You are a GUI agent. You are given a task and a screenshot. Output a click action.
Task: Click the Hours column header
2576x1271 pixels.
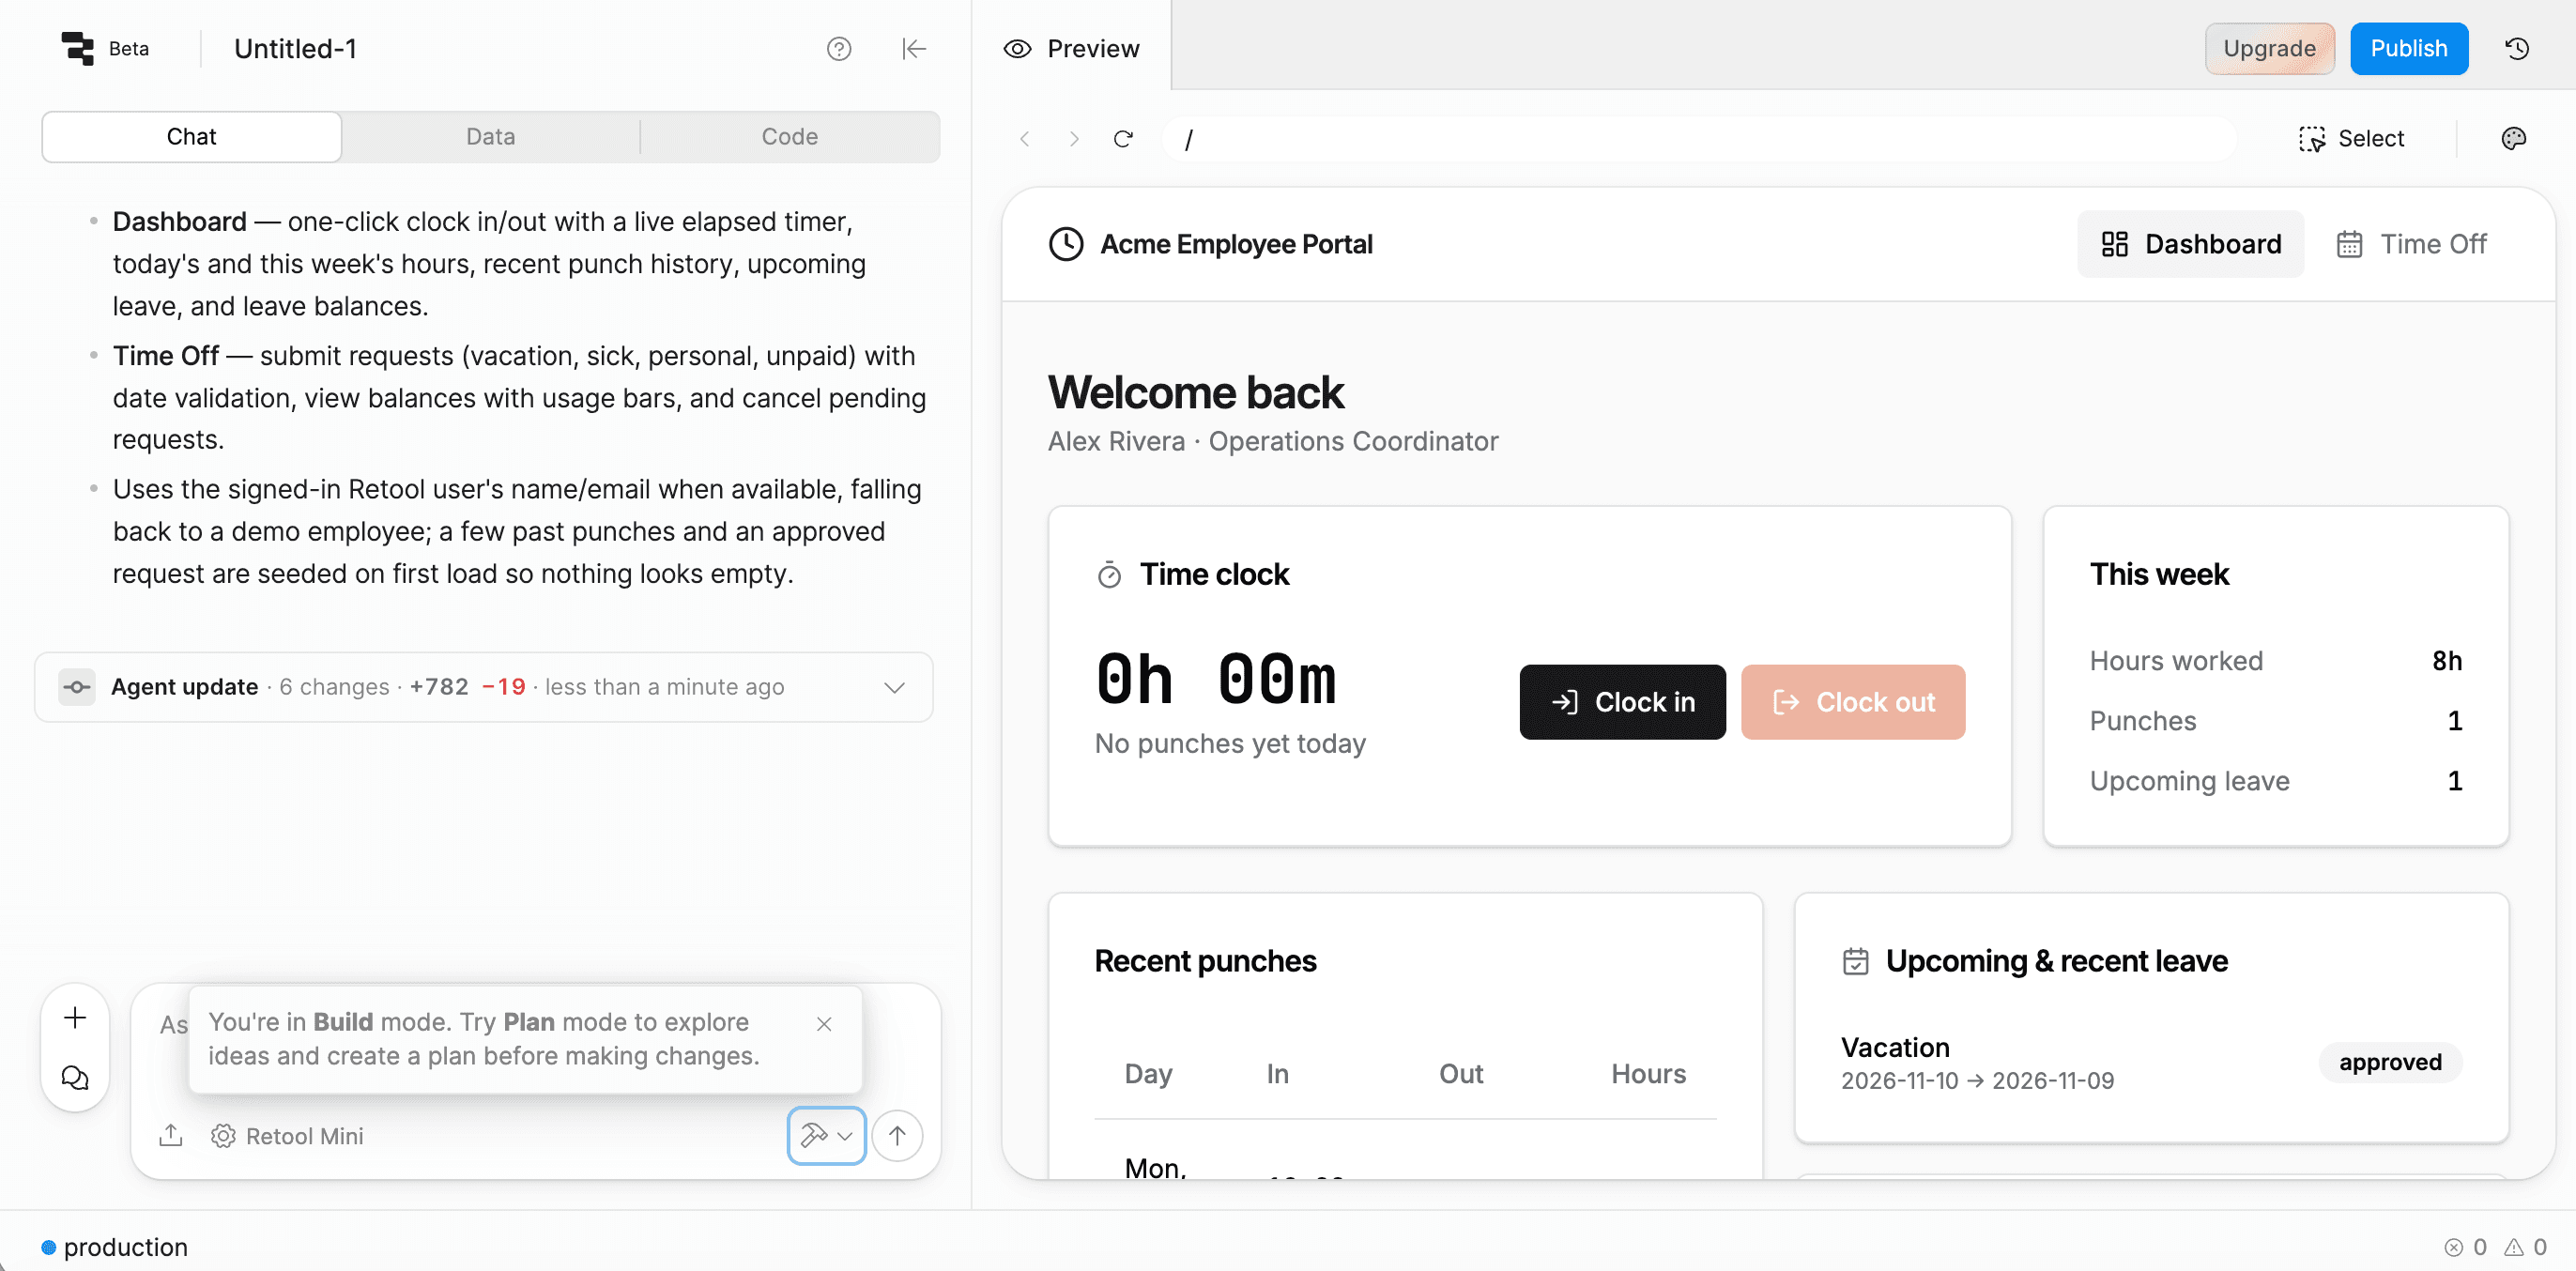1648,1074
